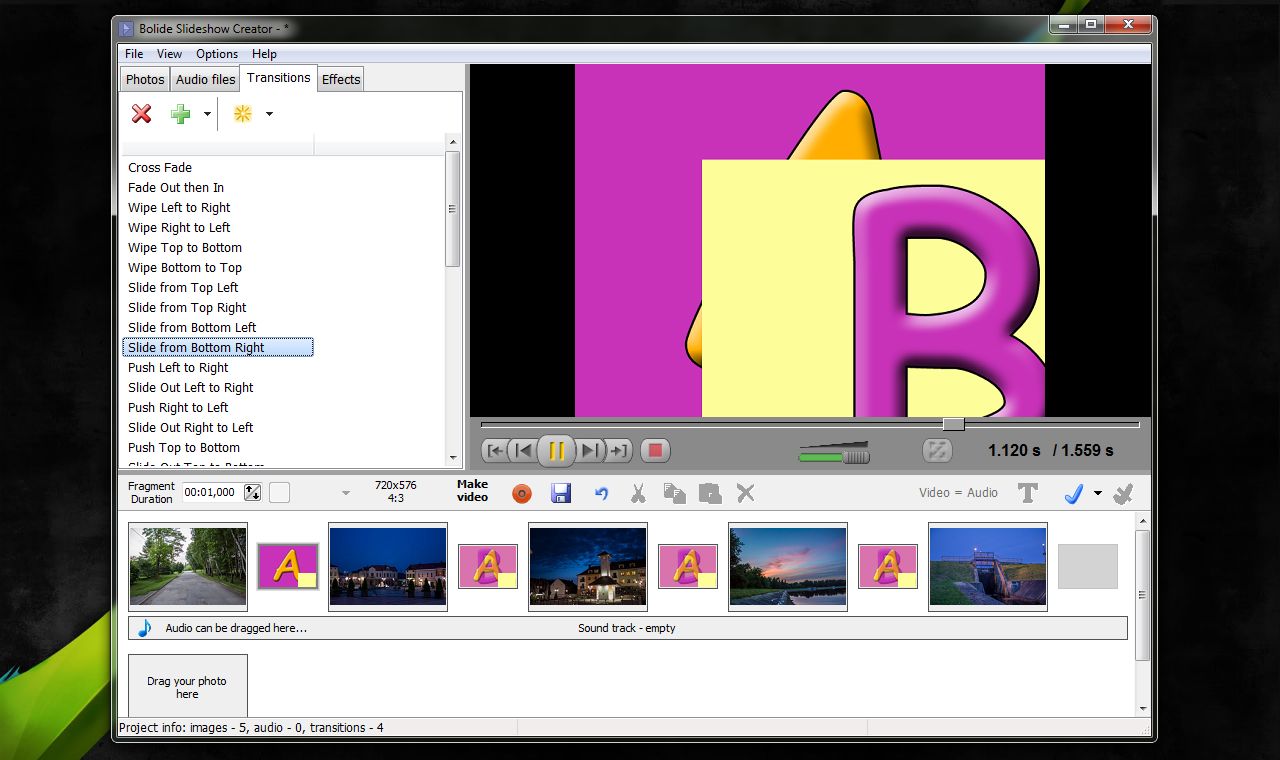Click transitions list scroll down arrow
This screenshot has width=1280, height=760.
point(453,458)
